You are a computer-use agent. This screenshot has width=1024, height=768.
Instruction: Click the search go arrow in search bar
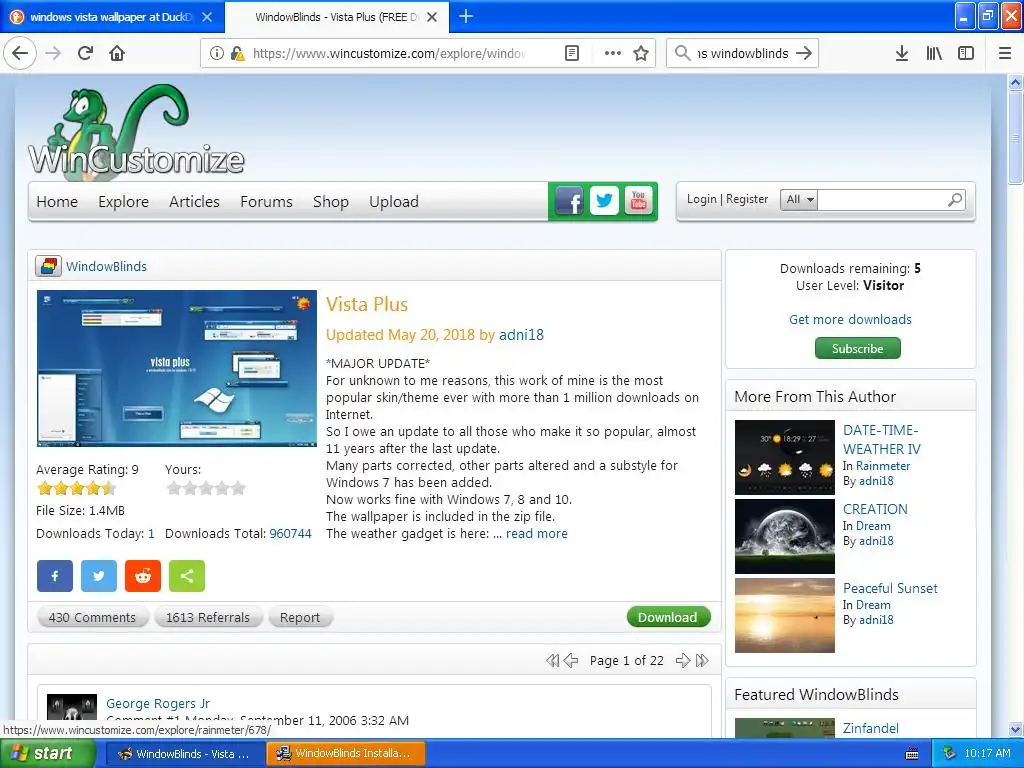pyautogui.click(x=804, y=53)
